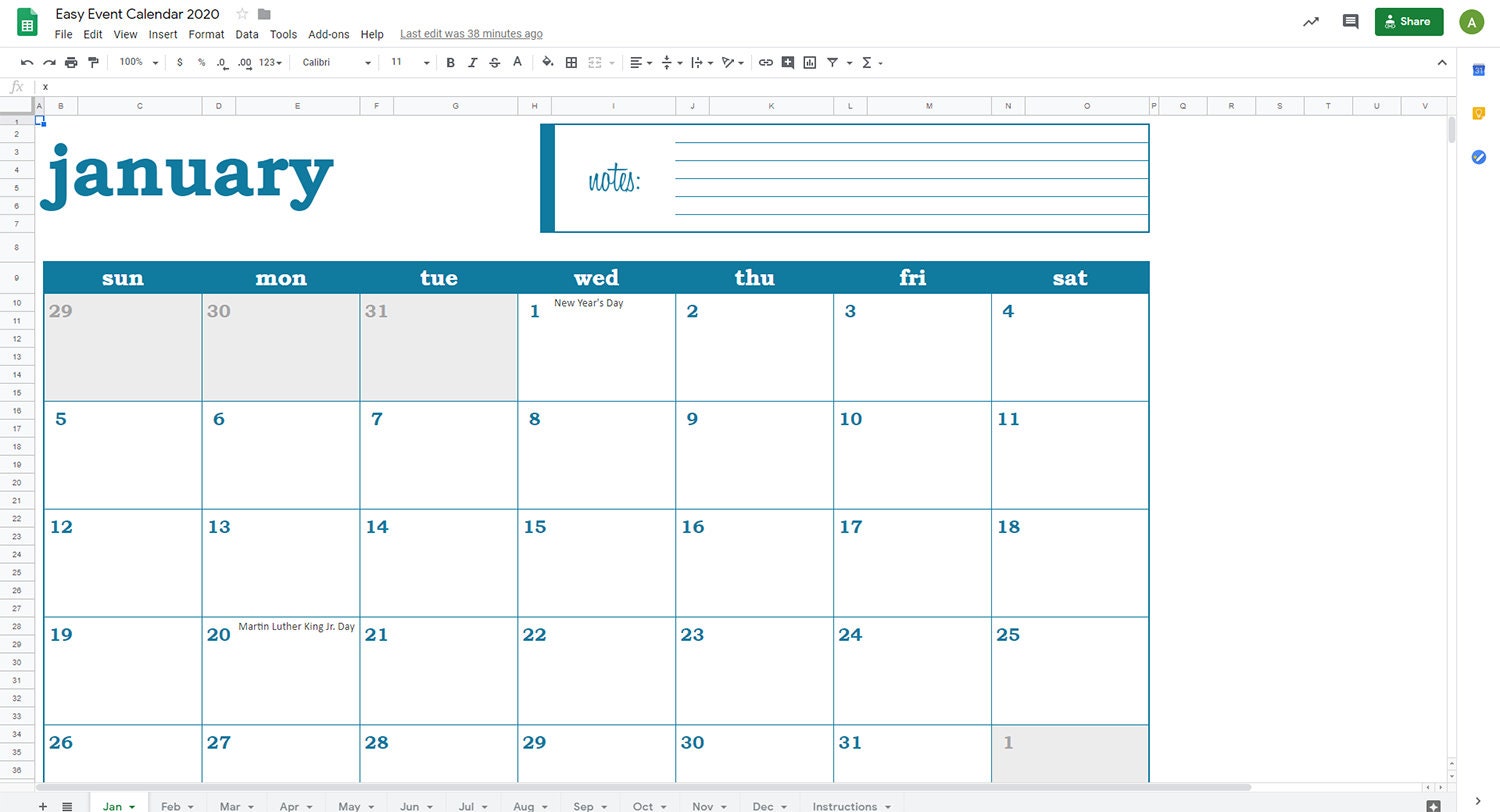This screenshot has width=1500, height=812.
Task: Add a new sheet with plus icon
Action: point(42,806)
